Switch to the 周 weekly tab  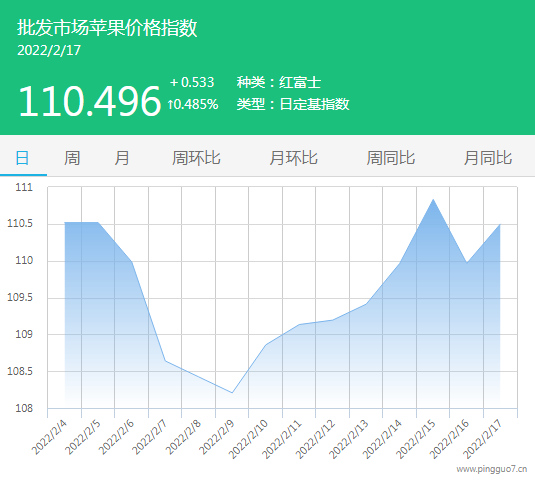pos(72,158)
